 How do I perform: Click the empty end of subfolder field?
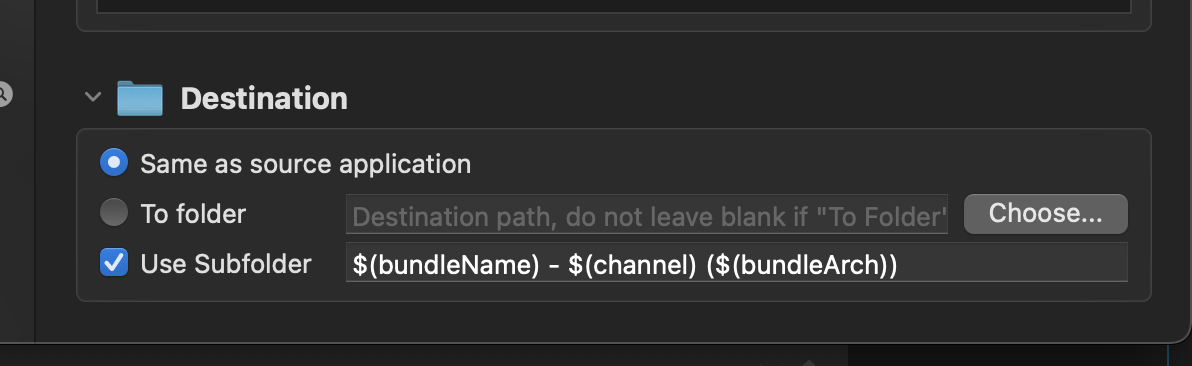pyautogui.click(x=1011, y=263)
